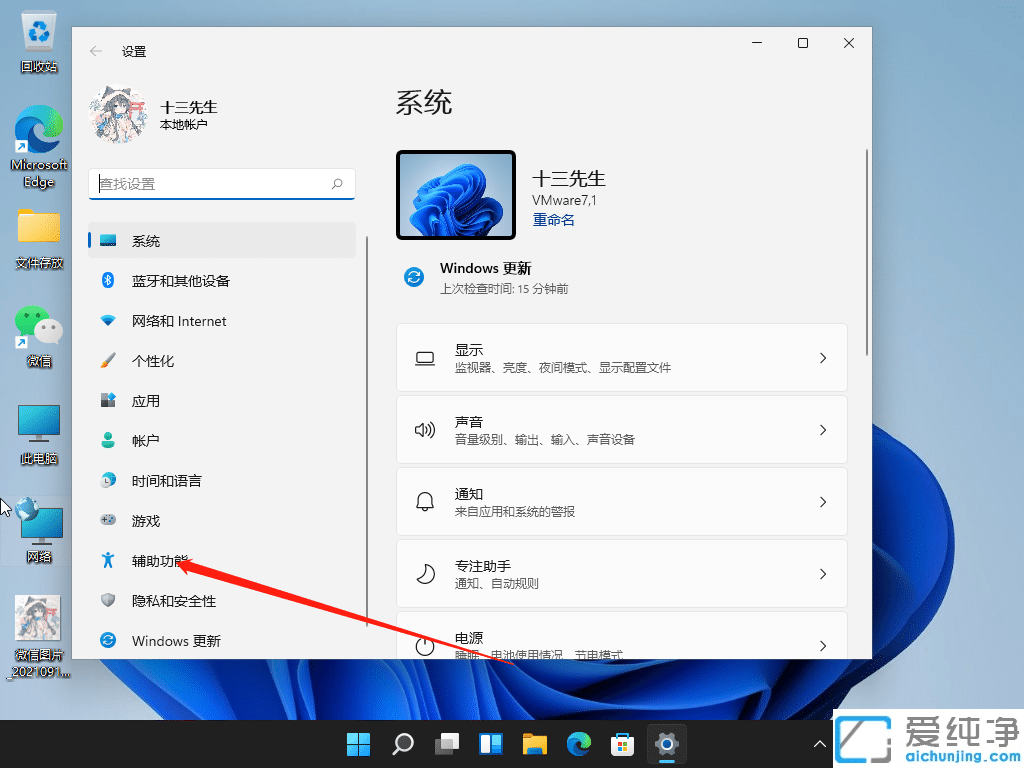Open 游戏 settings via the Xbox icon
1024x768 pixels.
tap(108, 520)
